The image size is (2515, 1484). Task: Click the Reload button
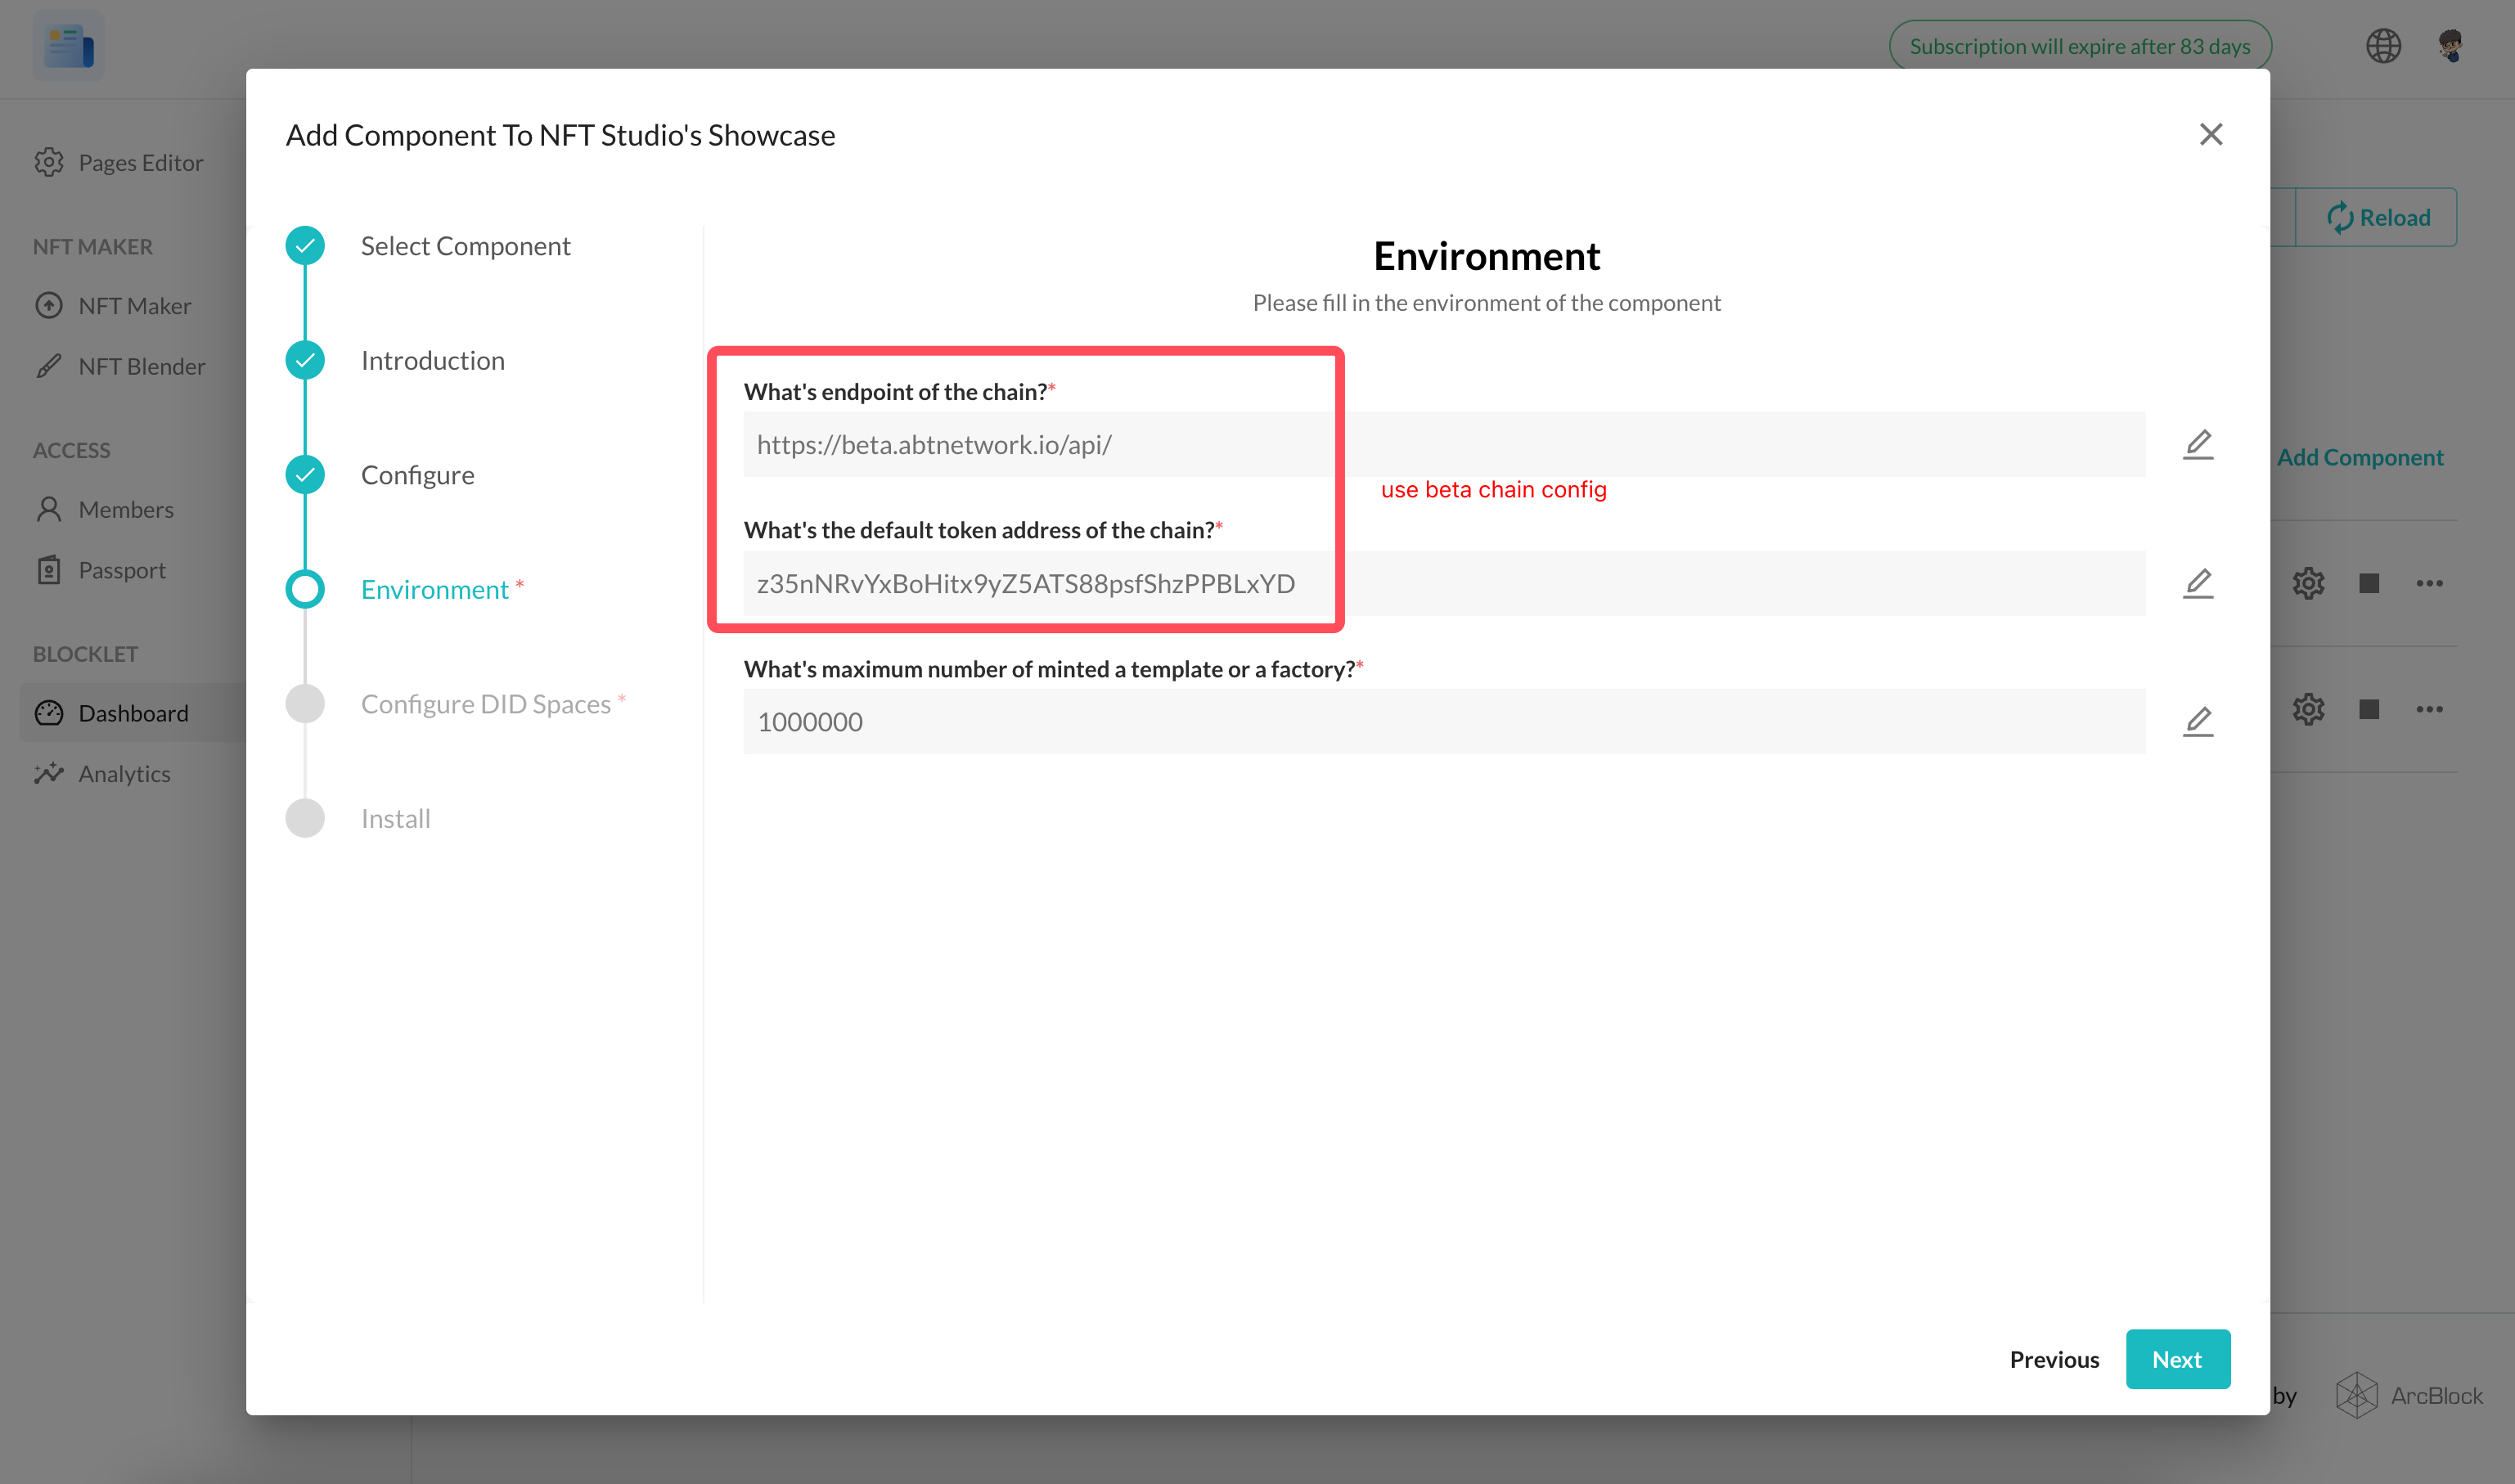point(2377,217)
